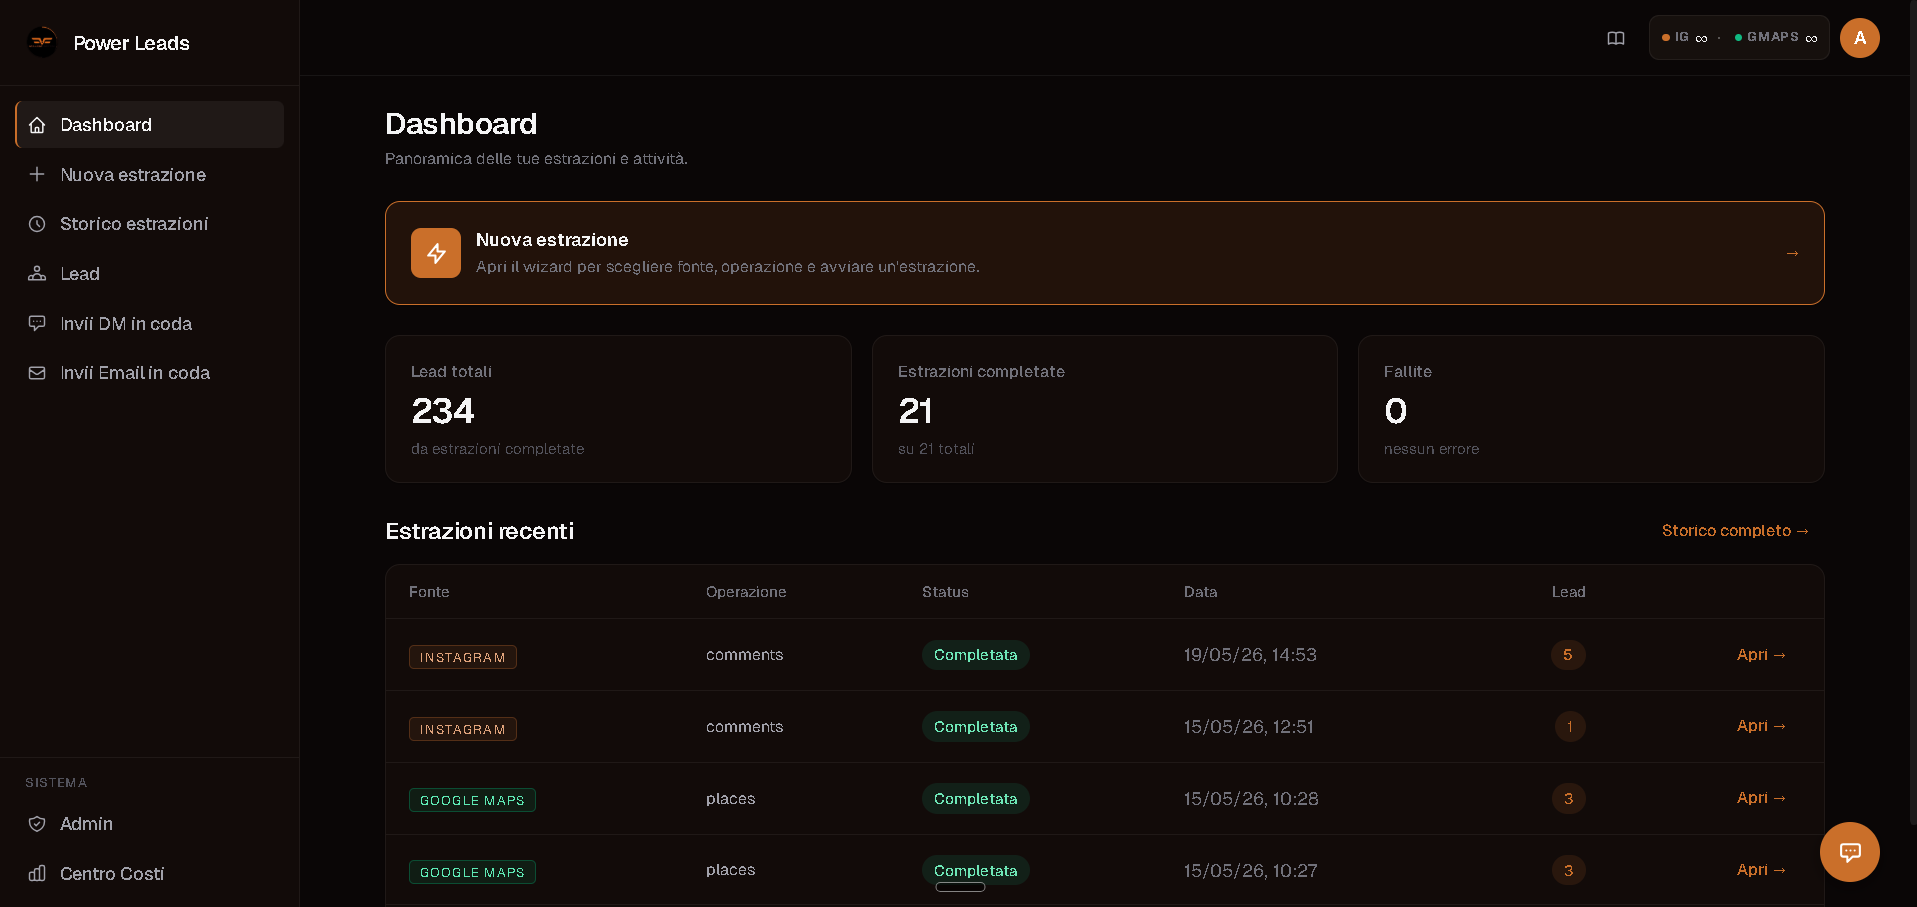Image resolution: width=1917 pixels, height=907 pixels.
Task: Click the bar chart icon beside Centro Costi
Action: (x=37, y=873)
